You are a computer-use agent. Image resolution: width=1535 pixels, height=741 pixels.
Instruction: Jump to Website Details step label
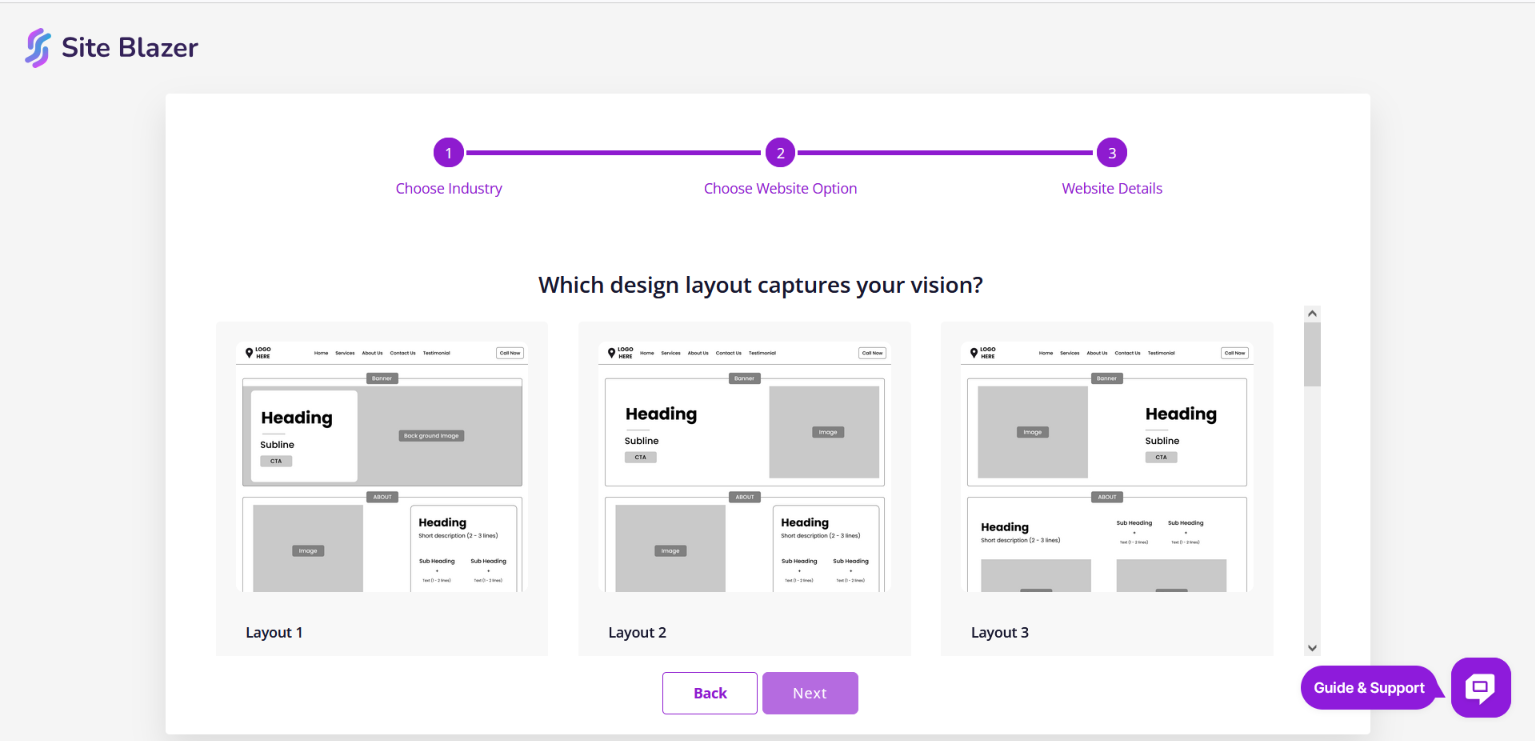pyautogui.click(x=1112, y=188)
